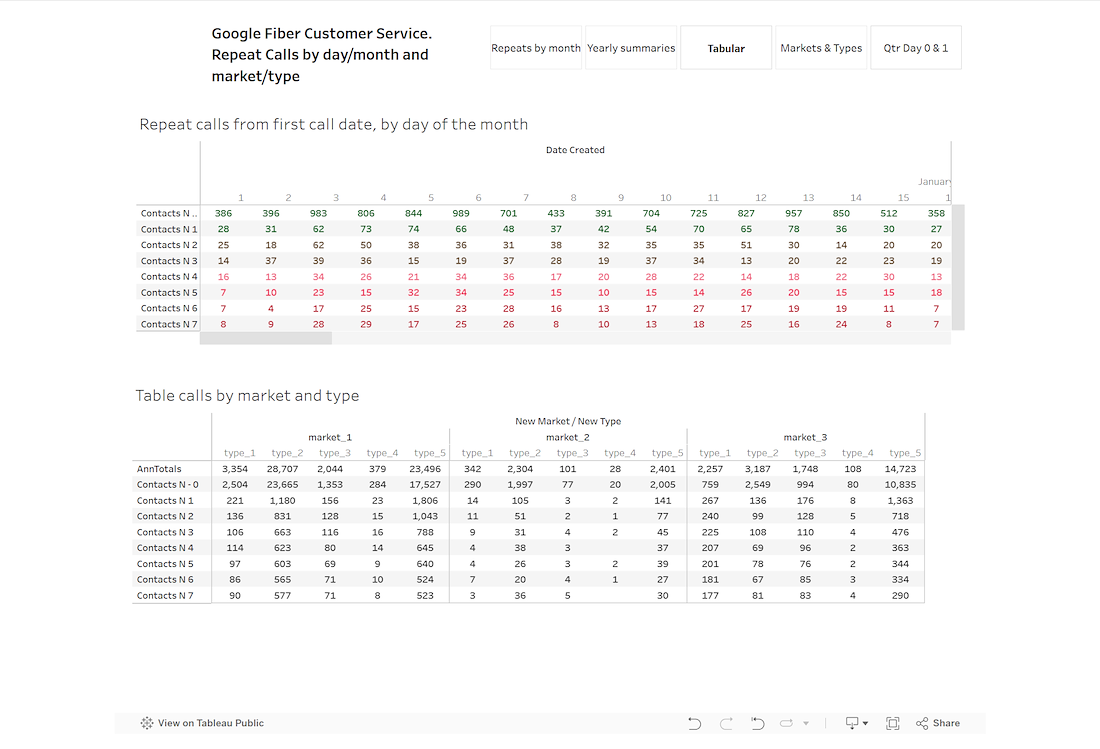This screenshot has width=1100, height=749.
Task: Click the value 983 for day 3
Action: coord(318,213)
